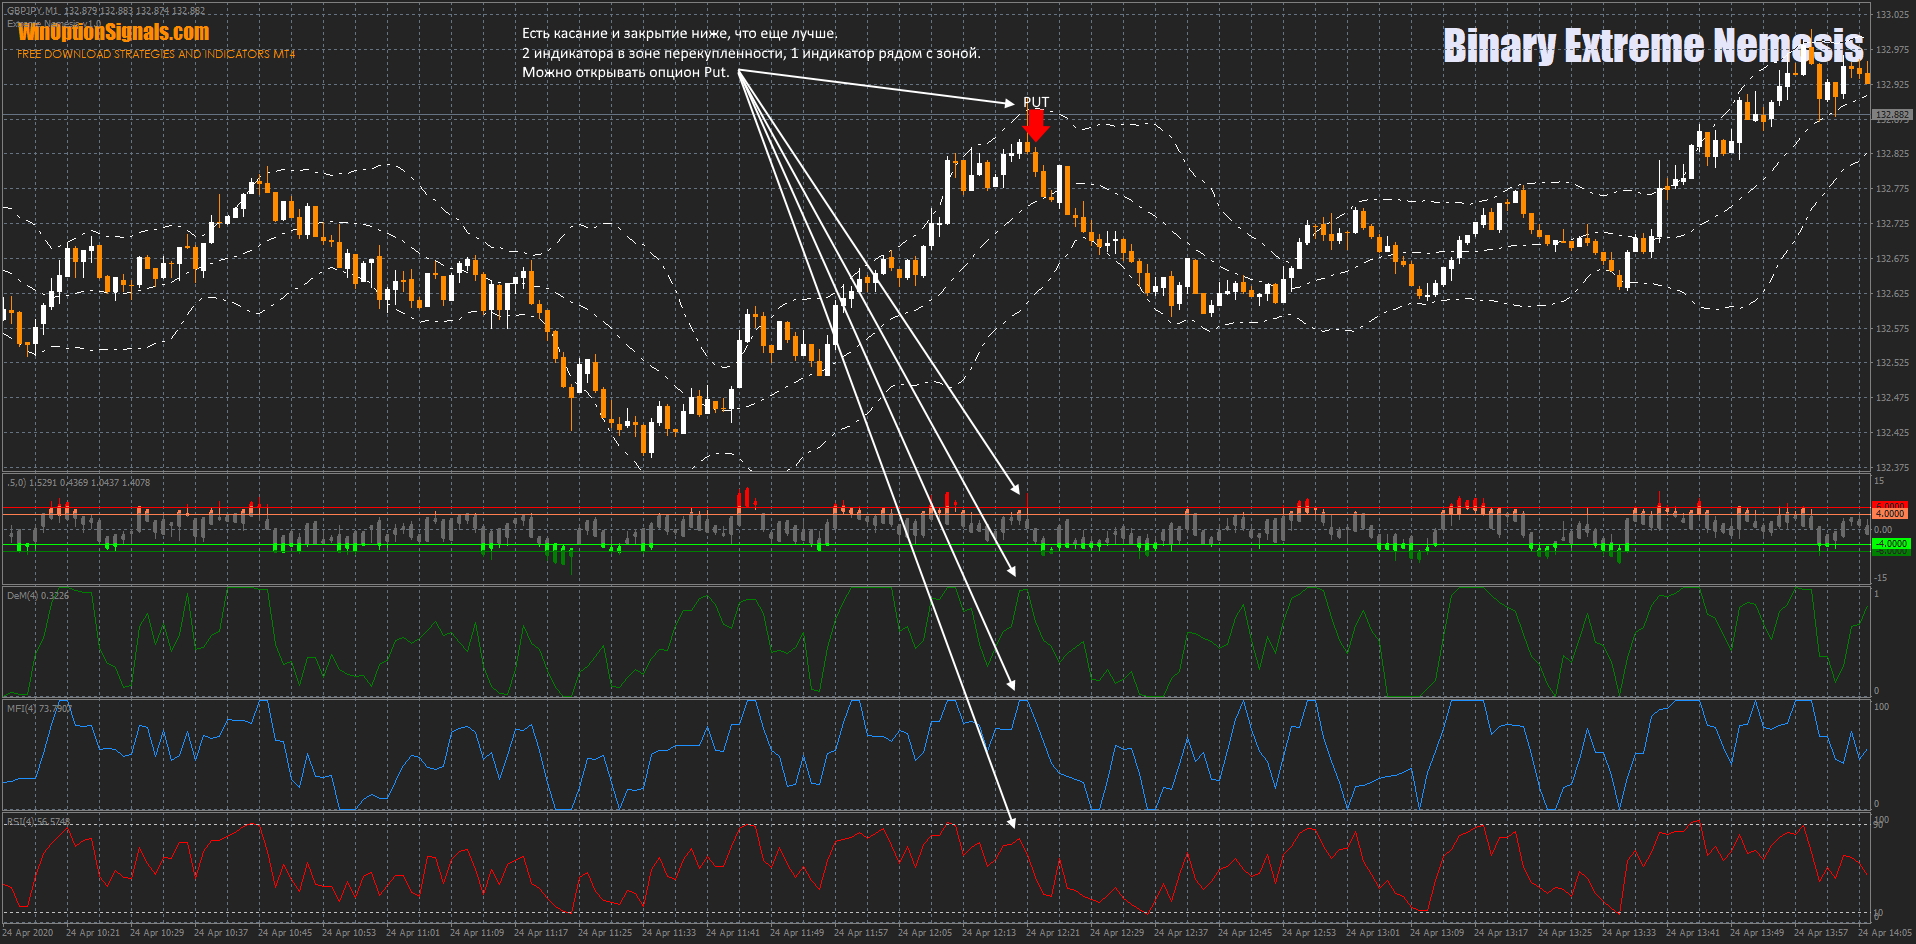
Task: Click the 24 Apr 2020 date label
Action: tap(29, 933)
